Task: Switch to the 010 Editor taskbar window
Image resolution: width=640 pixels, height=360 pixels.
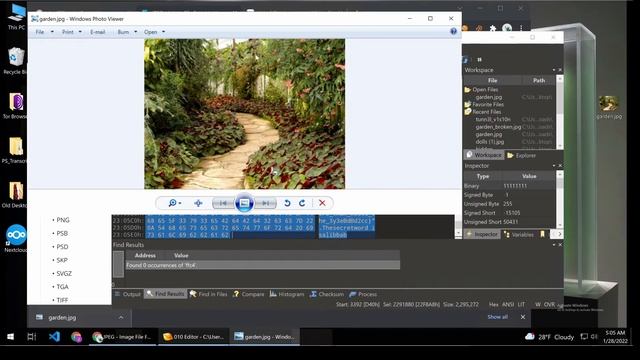Action: 193,337
